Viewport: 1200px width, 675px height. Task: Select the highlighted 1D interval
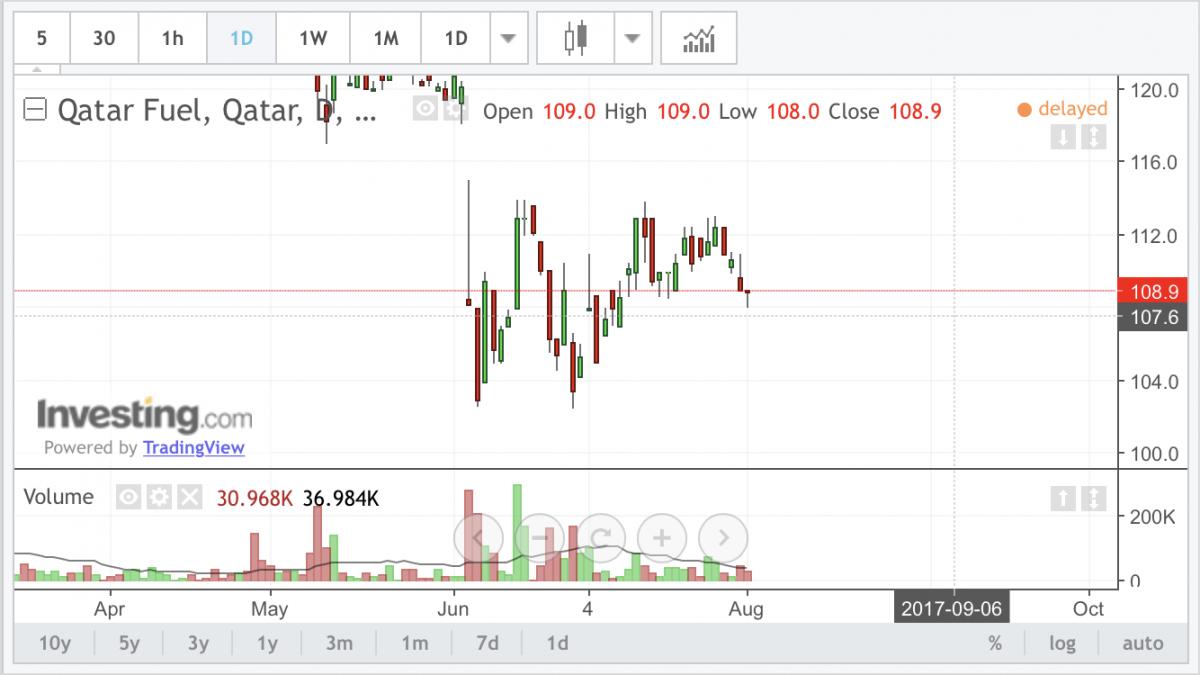[241, 39]
